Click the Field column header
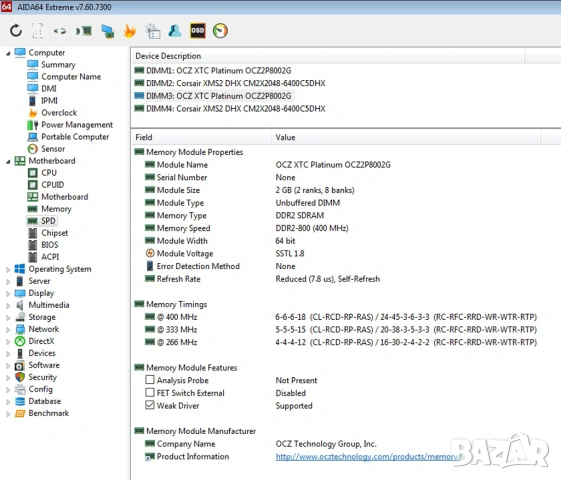This screenshot has width=561, height=480. [x=201, y=137]
